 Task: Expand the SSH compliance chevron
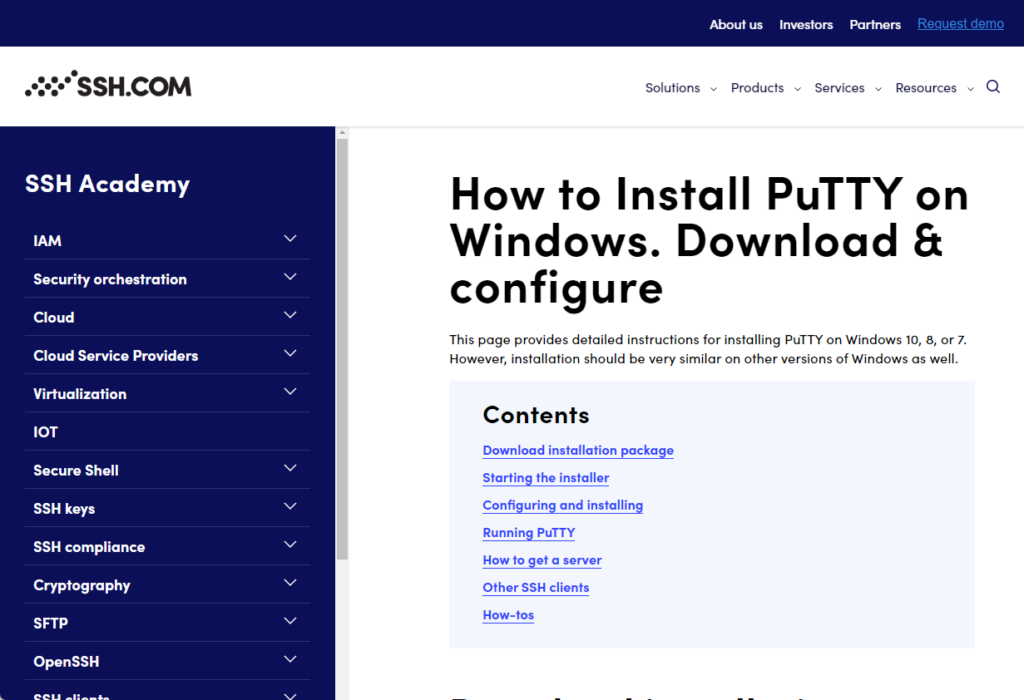coord(290,544)
